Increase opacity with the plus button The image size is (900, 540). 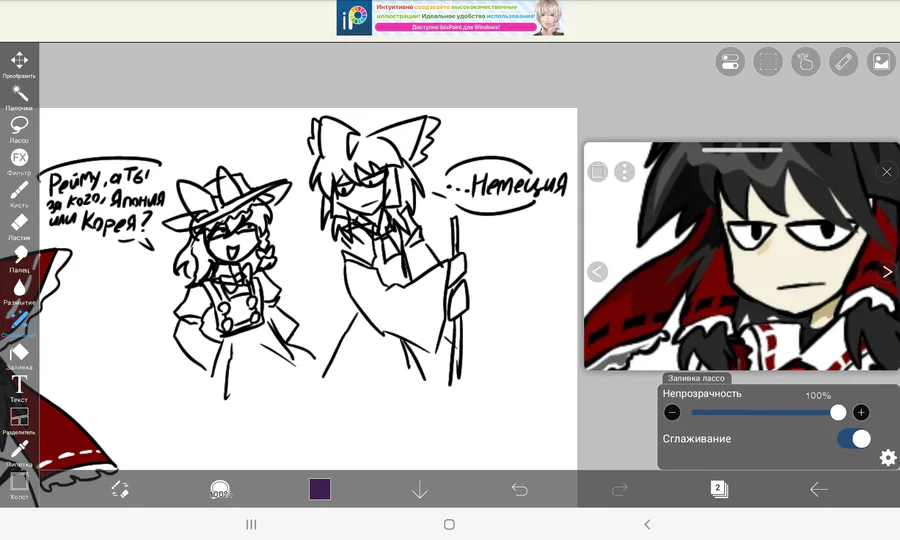(x=860, y=412)
